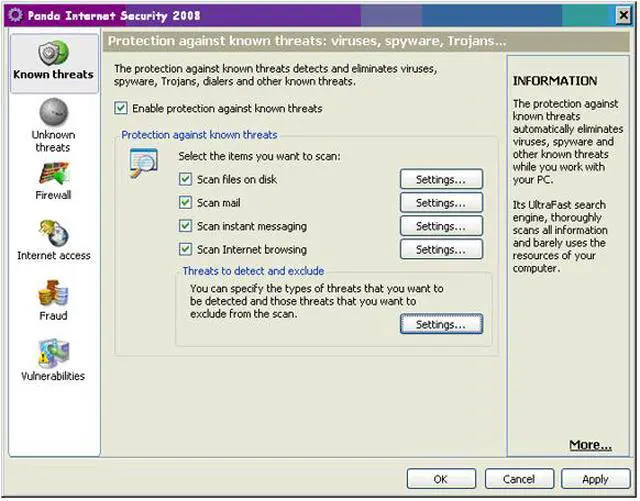
Task: Disable protection against known threats checkbox
Action: click(121, 108)
